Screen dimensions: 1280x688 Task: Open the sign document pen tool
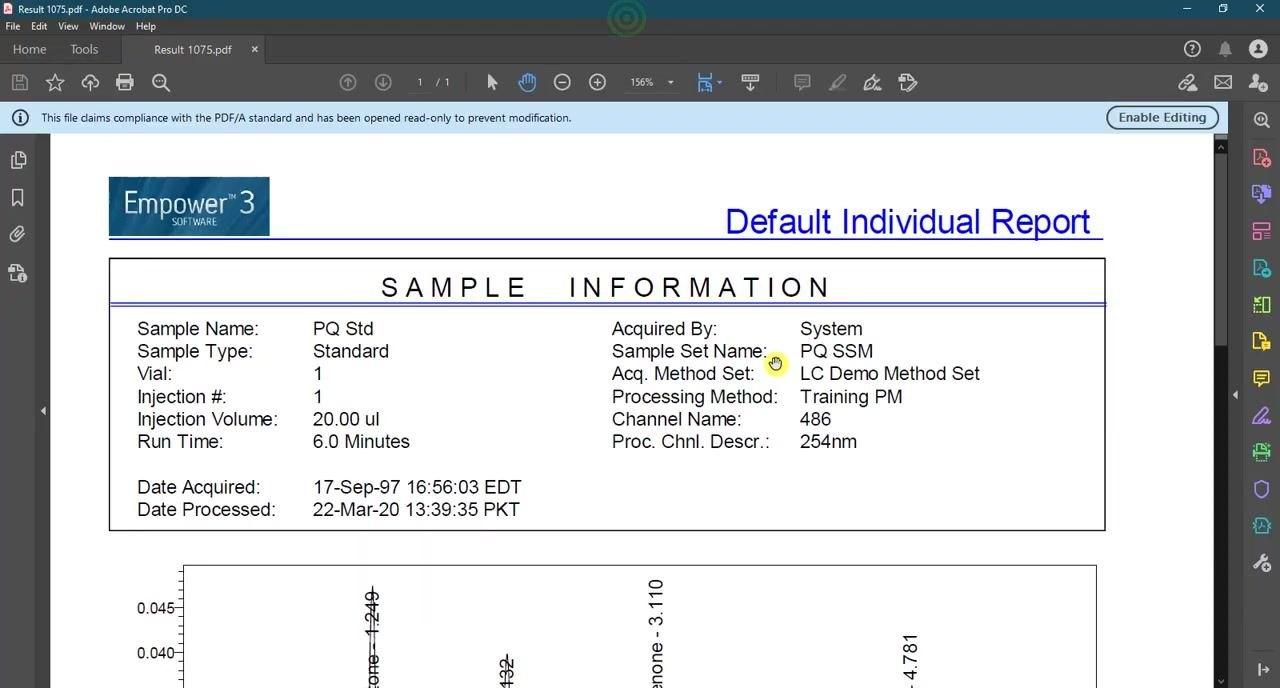[x=872, y=82]
